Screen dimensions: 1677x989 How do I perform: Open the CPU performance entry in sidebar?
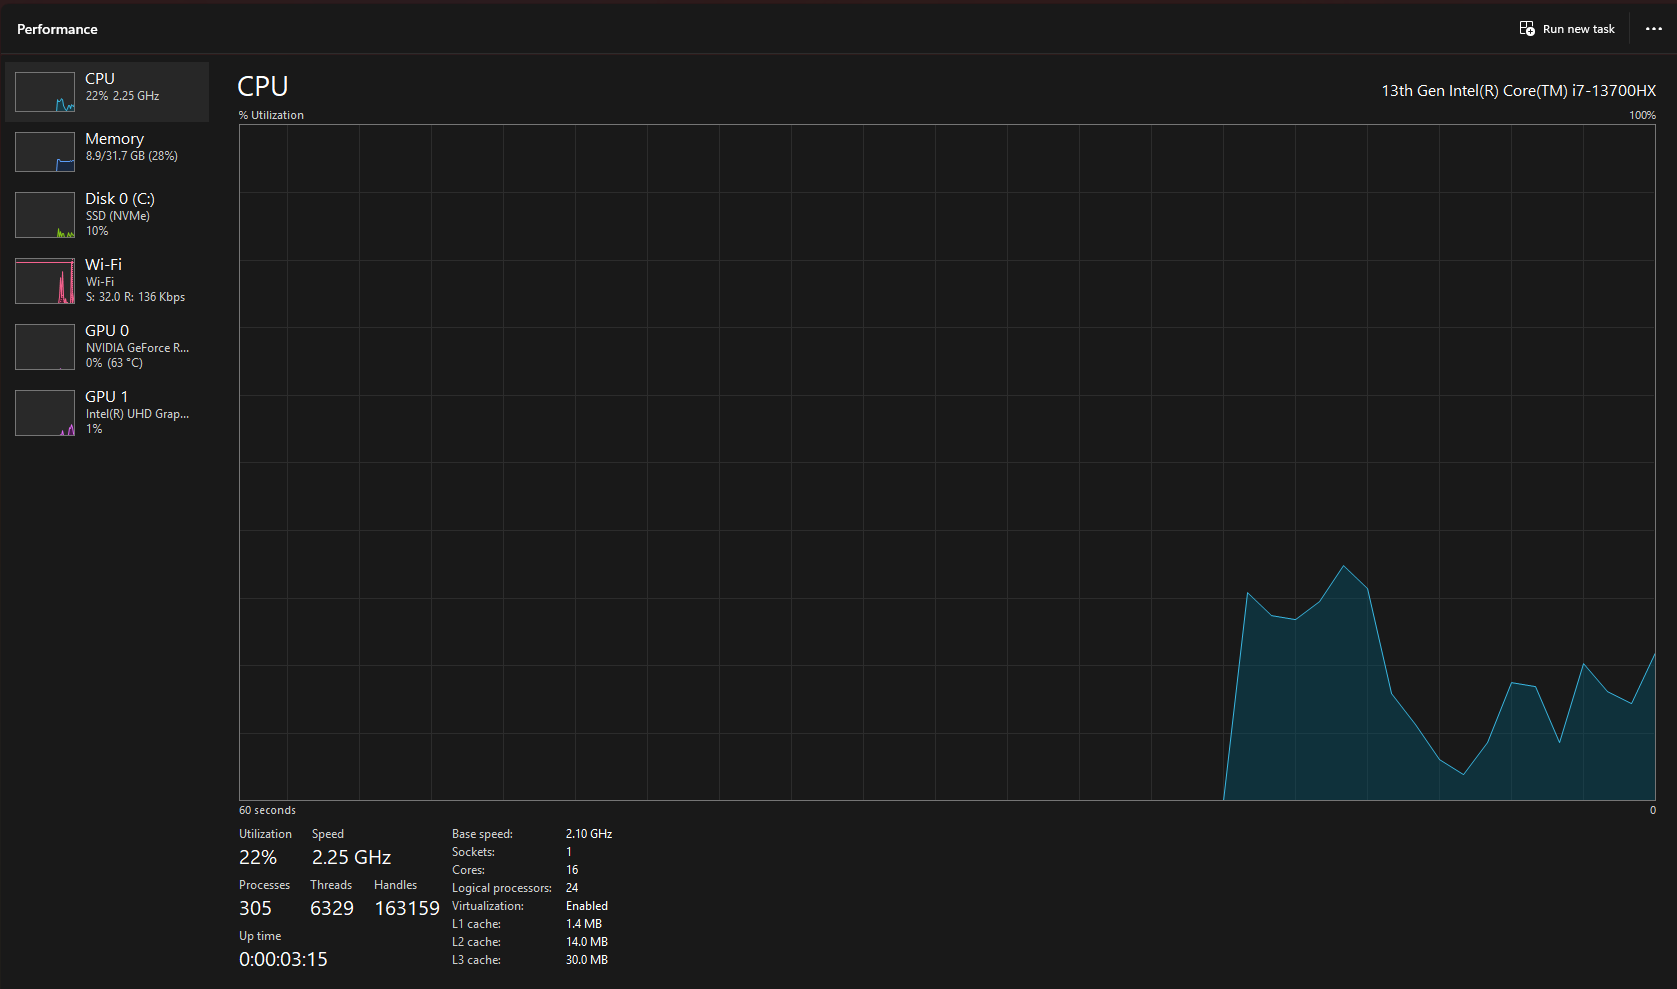pos(107,92)
